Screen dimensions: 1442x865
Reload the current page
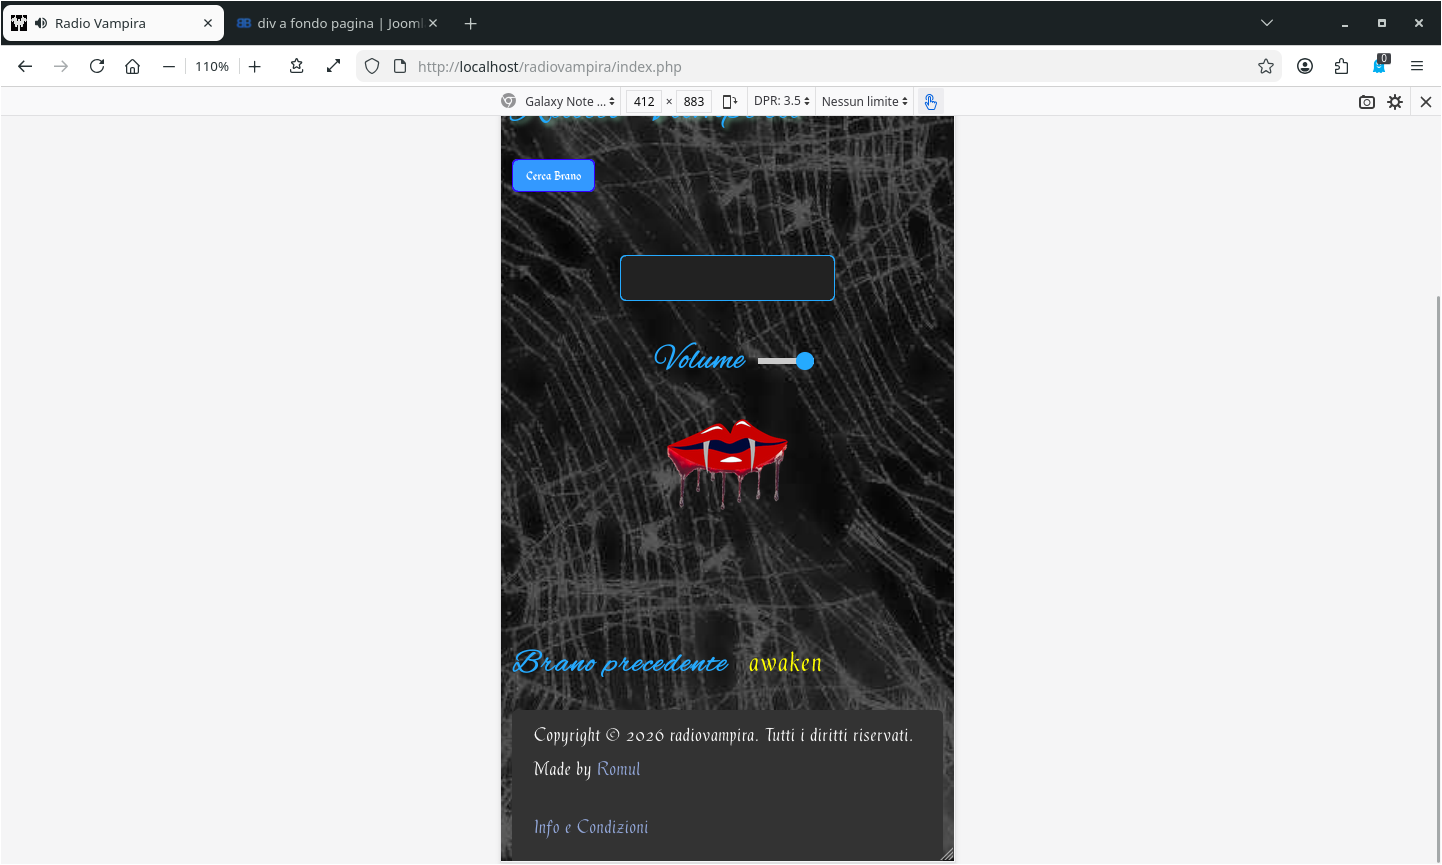point(97,66)
